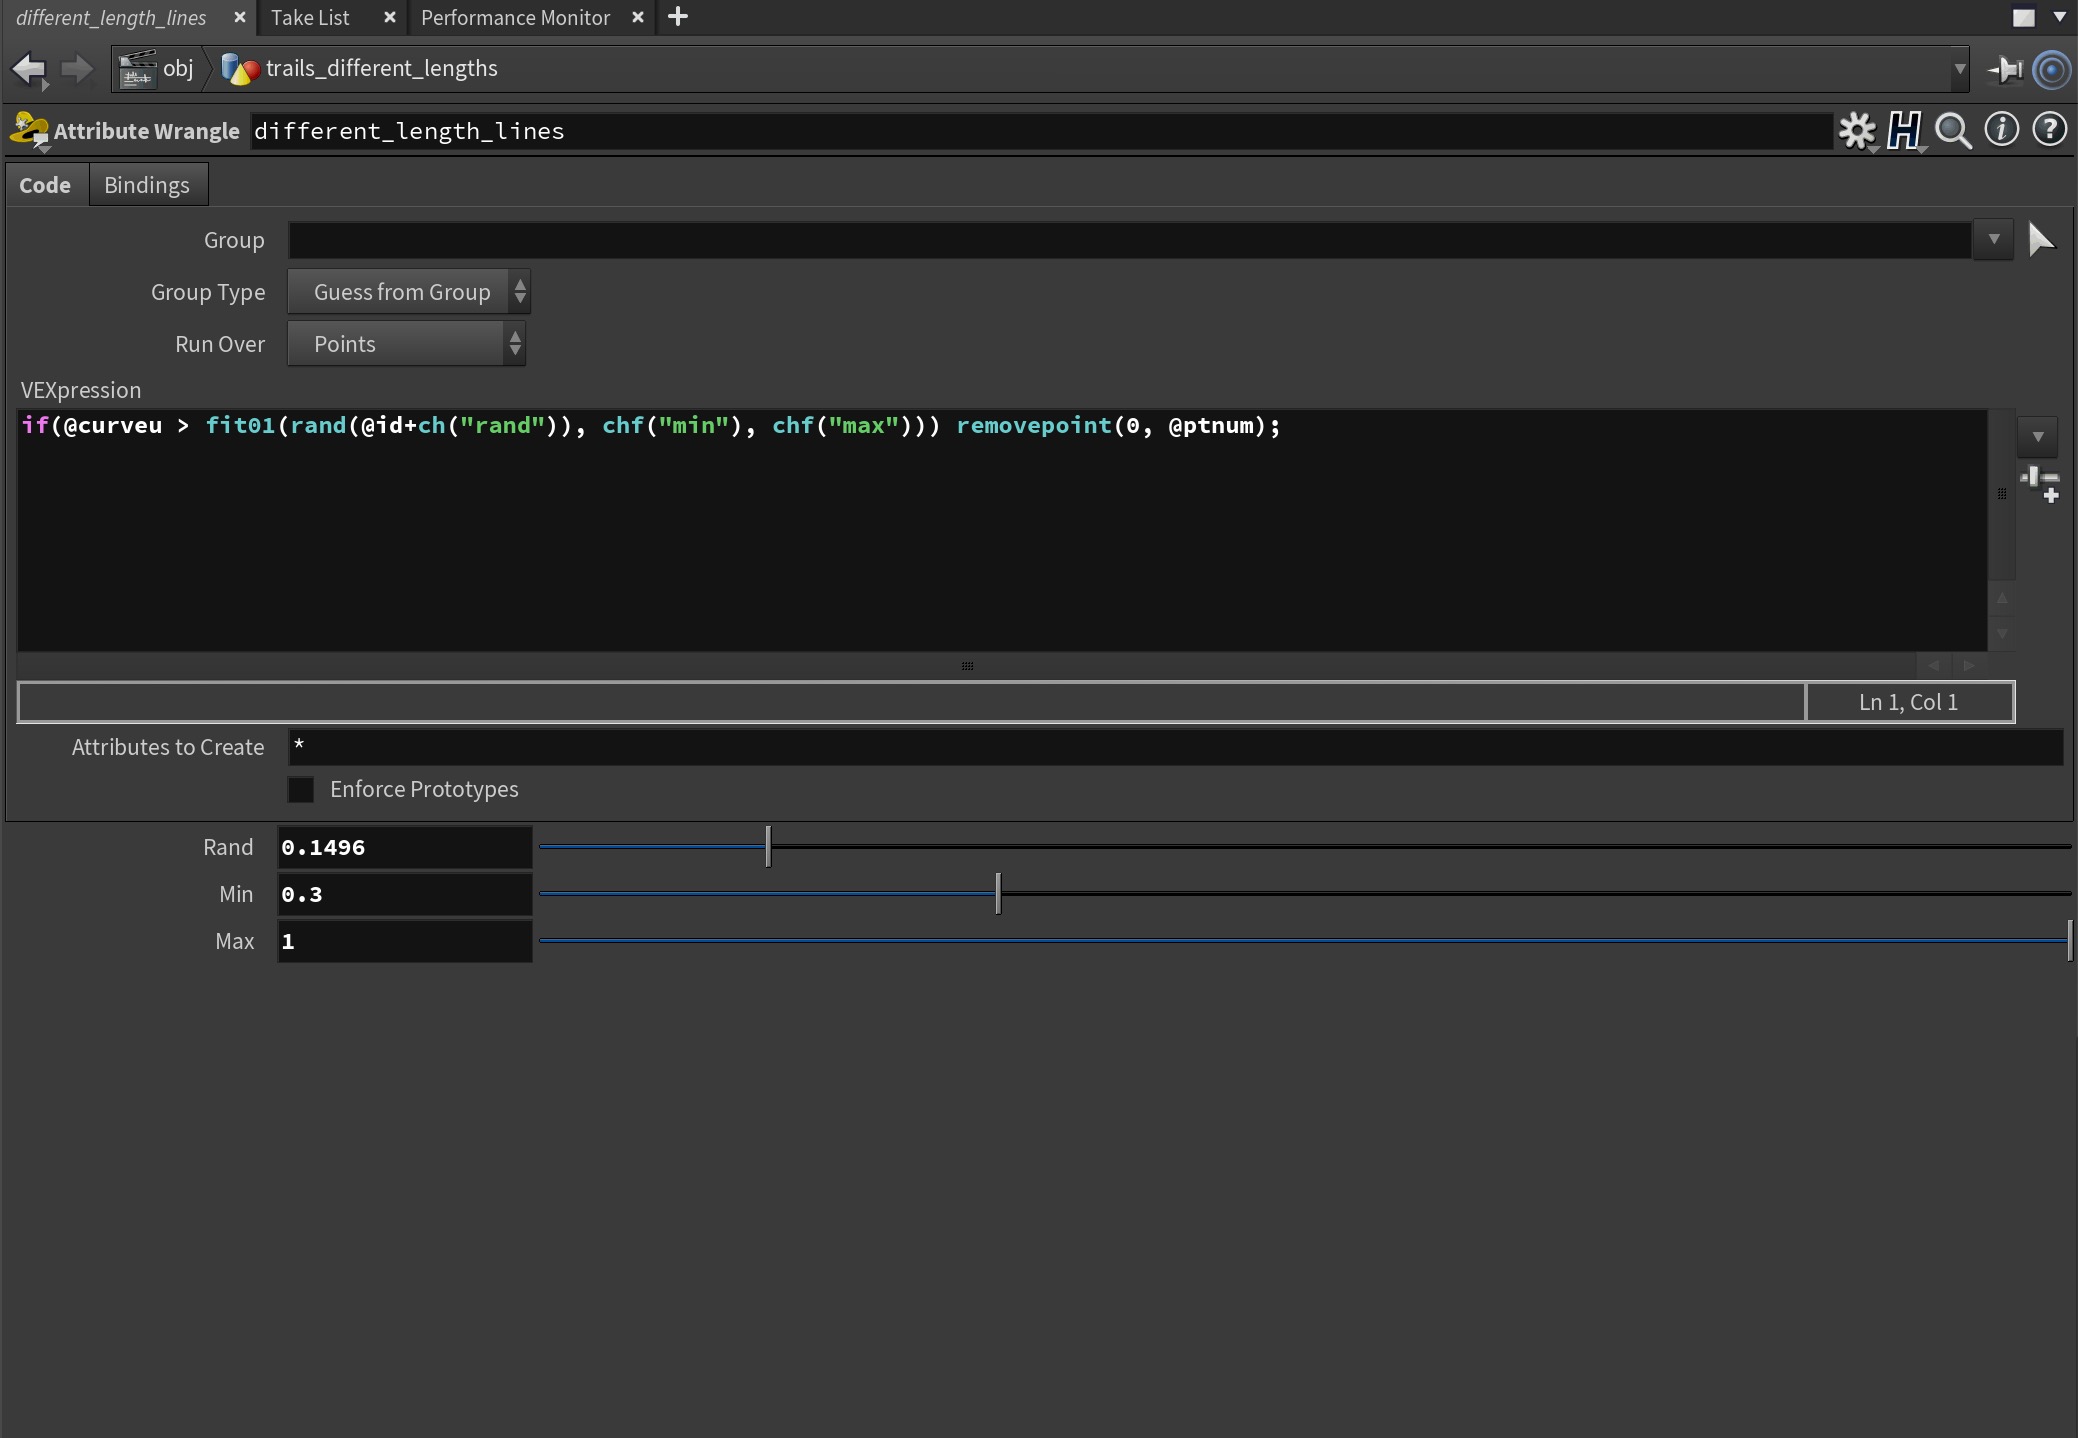Open the Run Over dropdown
The width and height of the screenshot is (2078, 1438).
406,344
